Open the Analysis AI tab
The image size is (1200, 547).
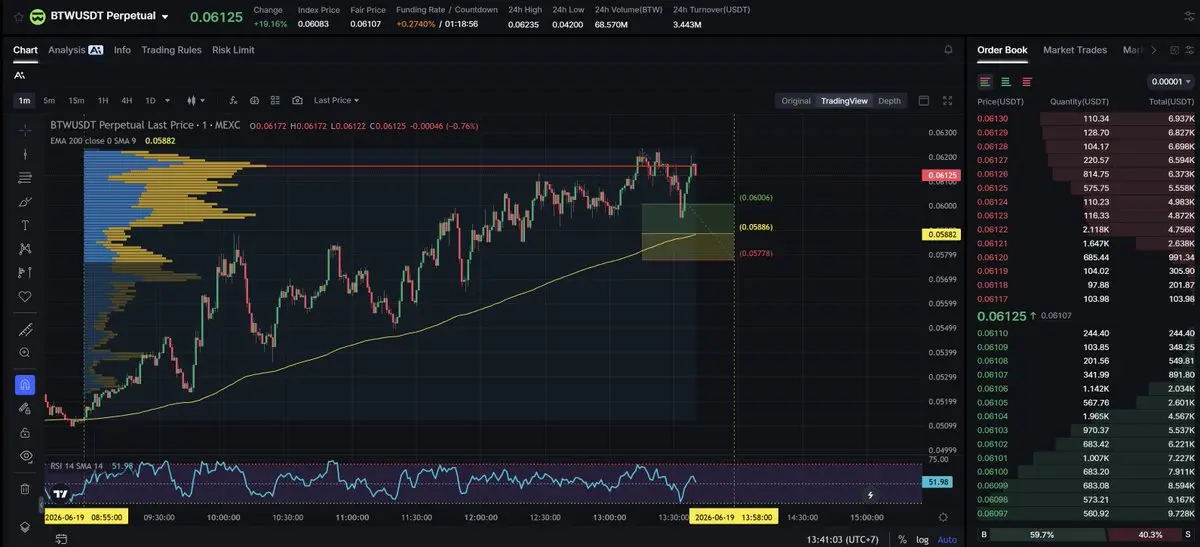75,50
